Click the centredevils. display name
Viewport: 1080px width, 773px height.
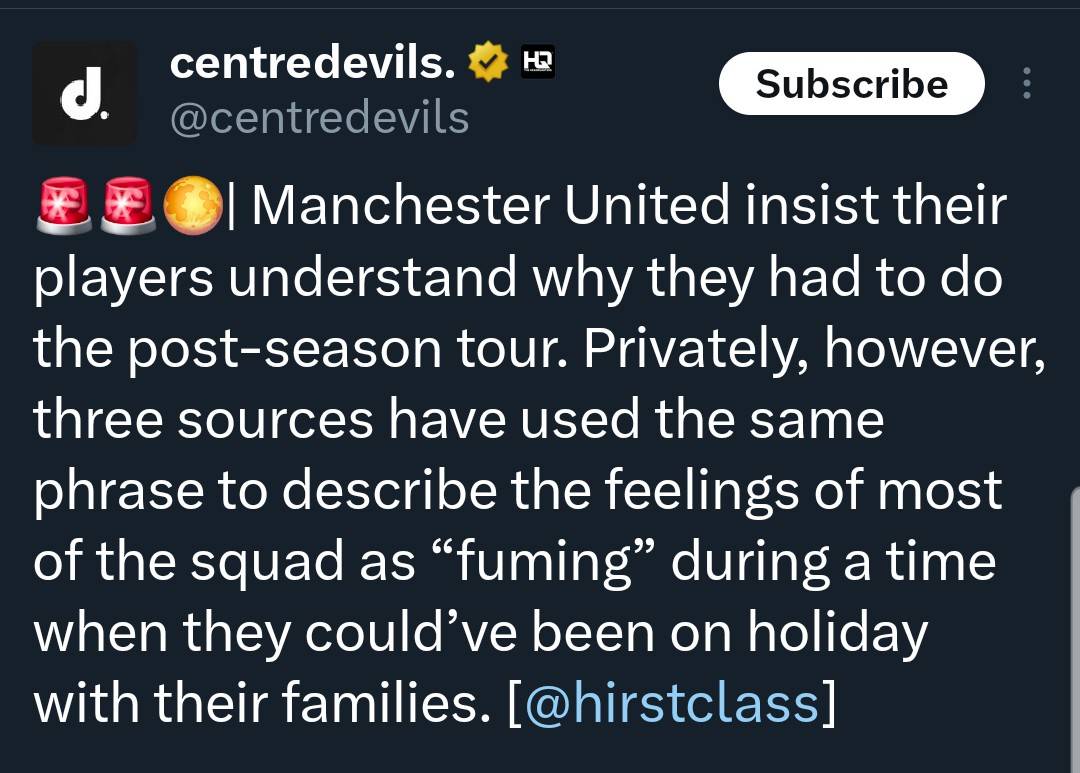click(x=313, y=63)
